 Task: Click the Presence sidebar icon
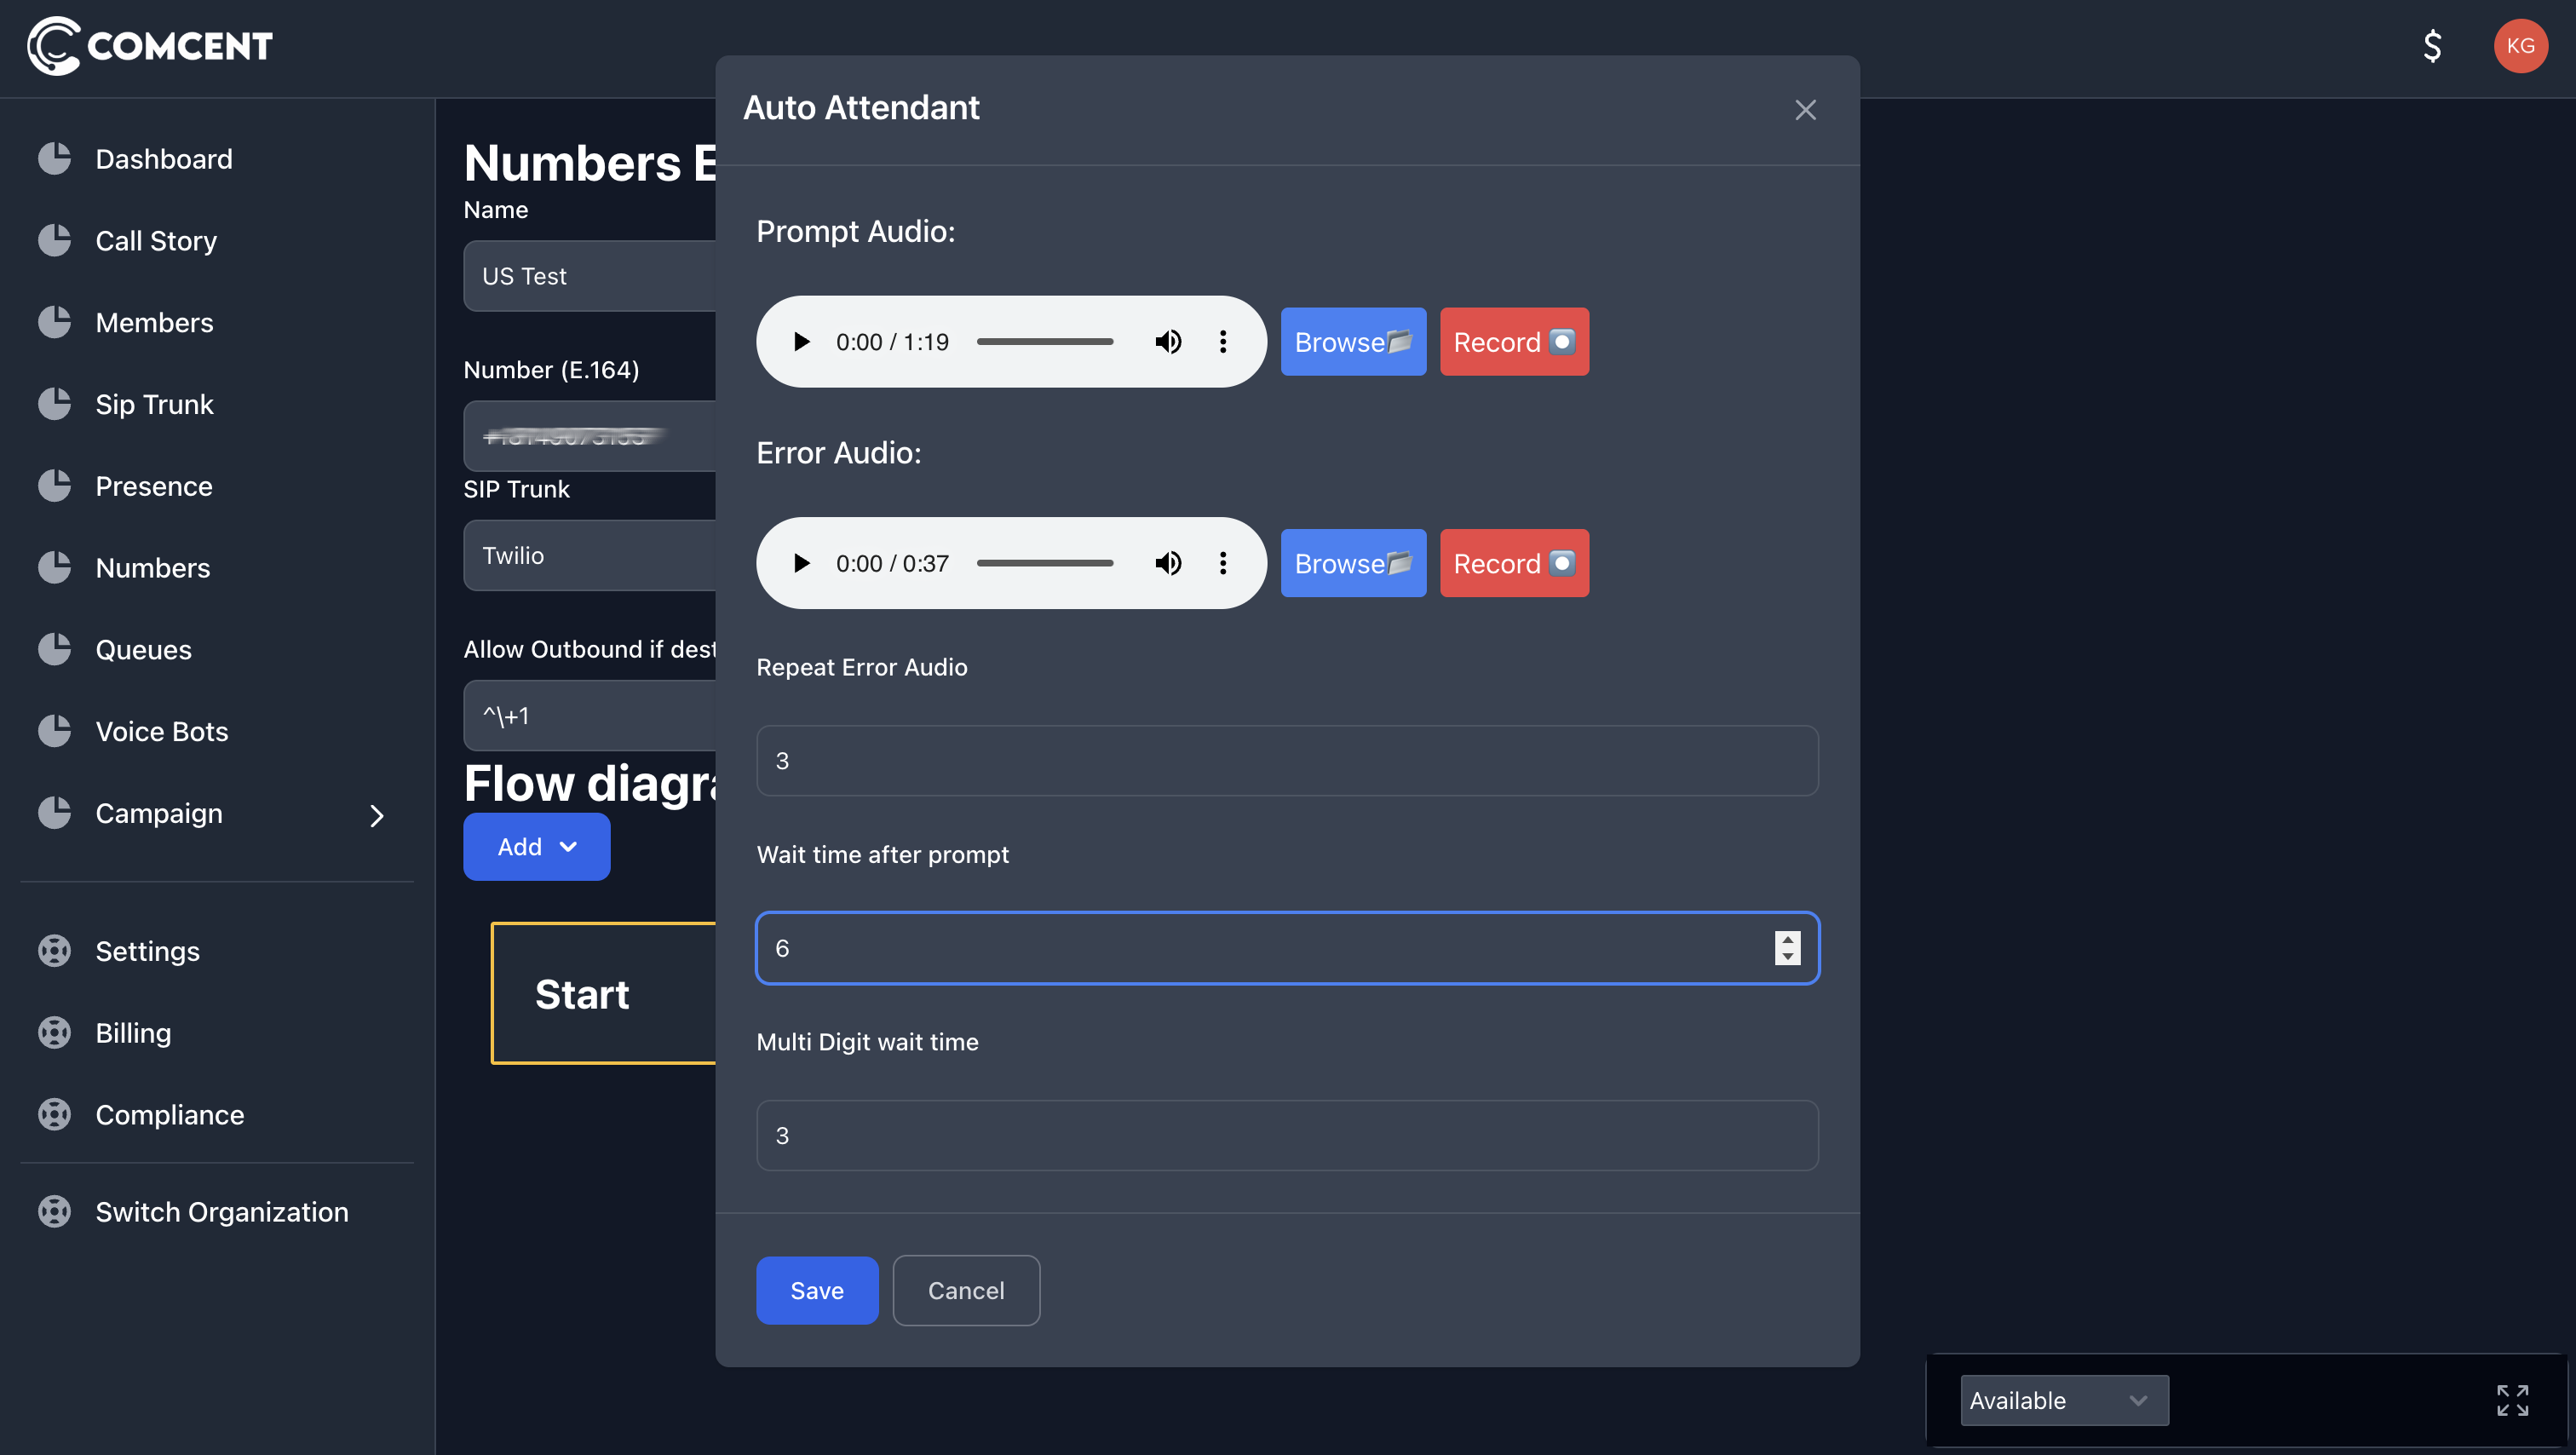[55, 486]
